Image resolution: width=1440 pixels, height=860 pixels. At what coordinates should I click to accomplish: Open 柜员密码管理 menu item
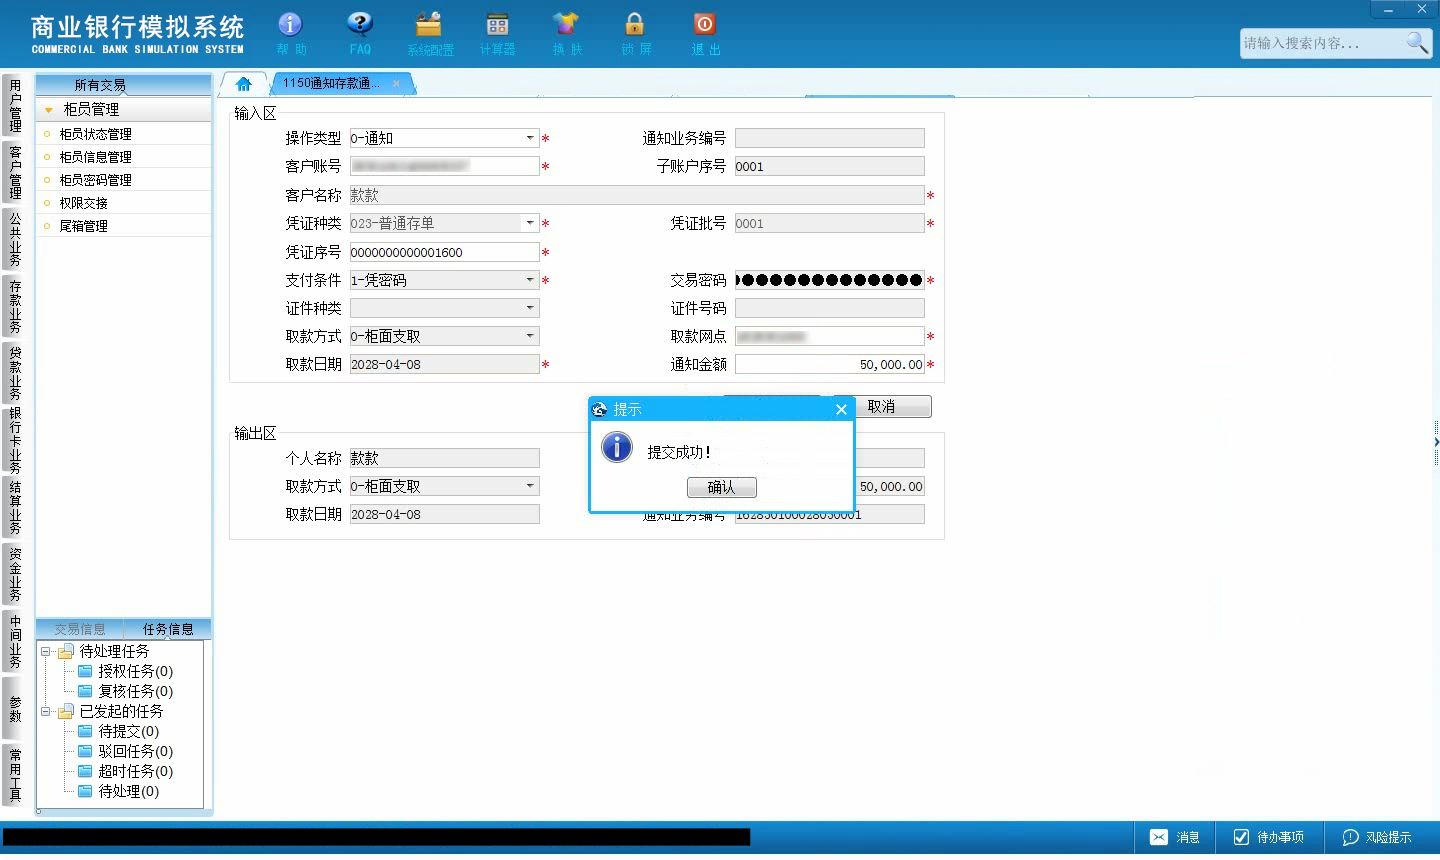pos(95,180)
